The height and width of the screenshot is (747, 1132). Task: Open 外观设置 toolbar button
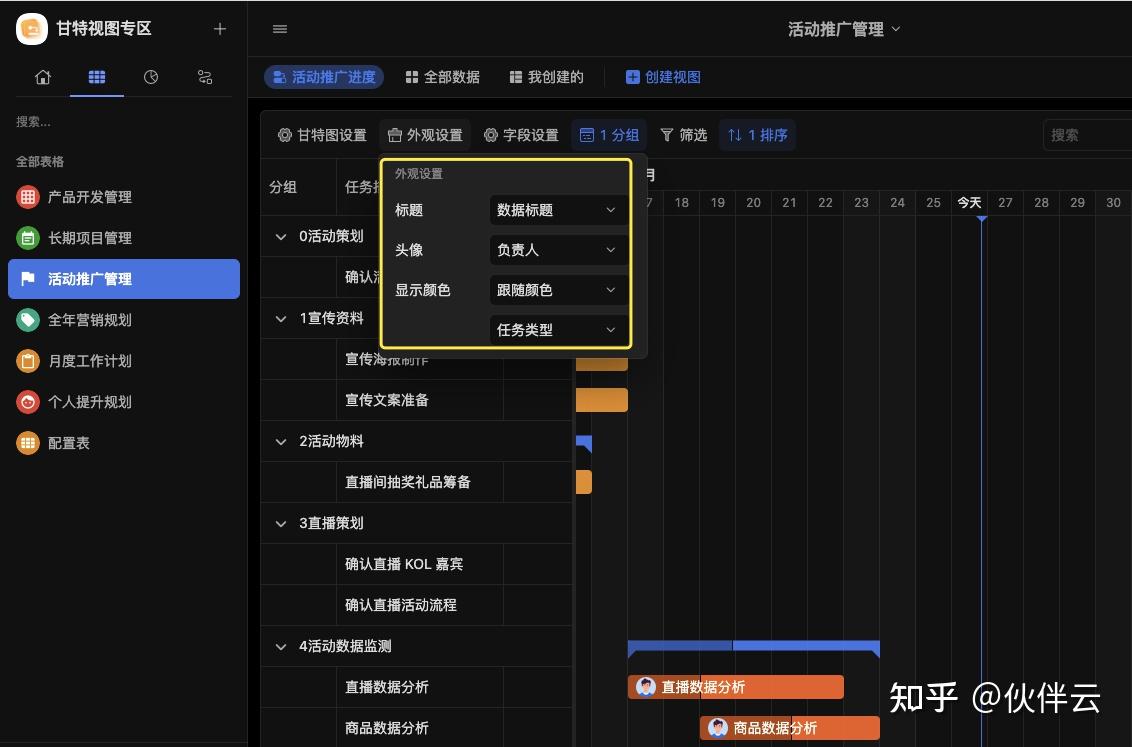pyautogui.click(x=425, y=135)
